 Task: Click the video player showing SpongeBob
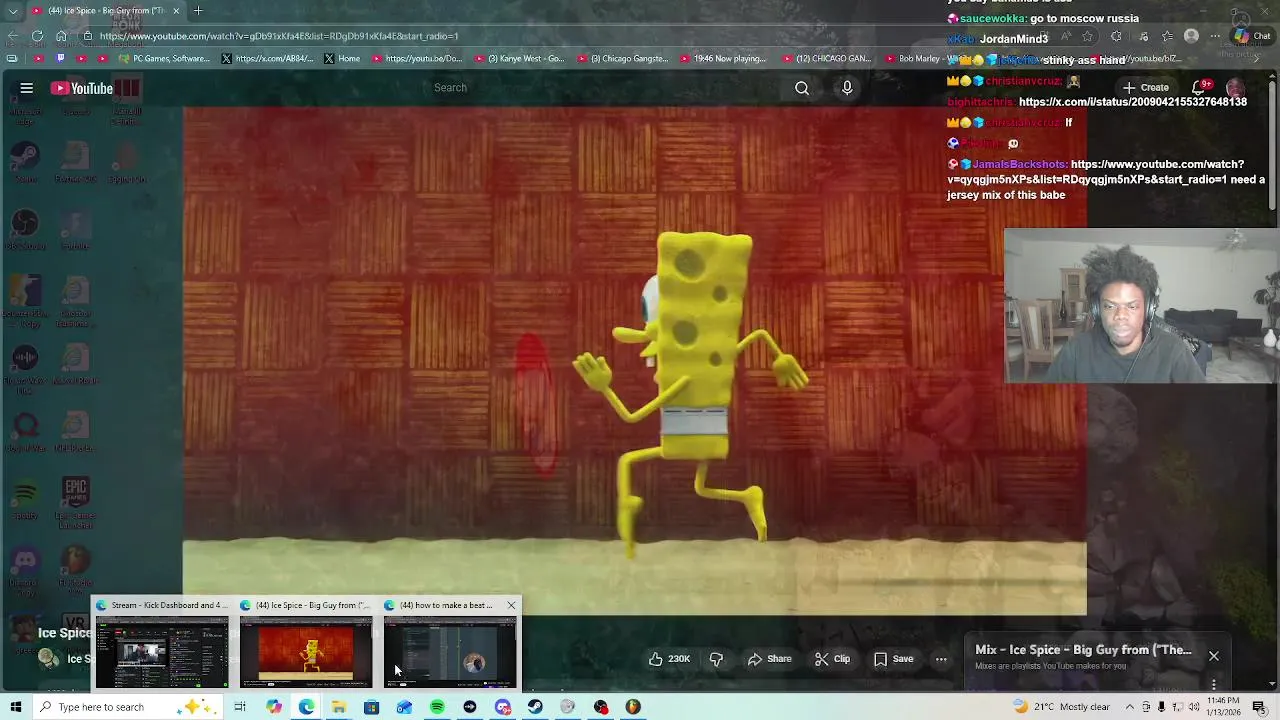pos(634,361)
